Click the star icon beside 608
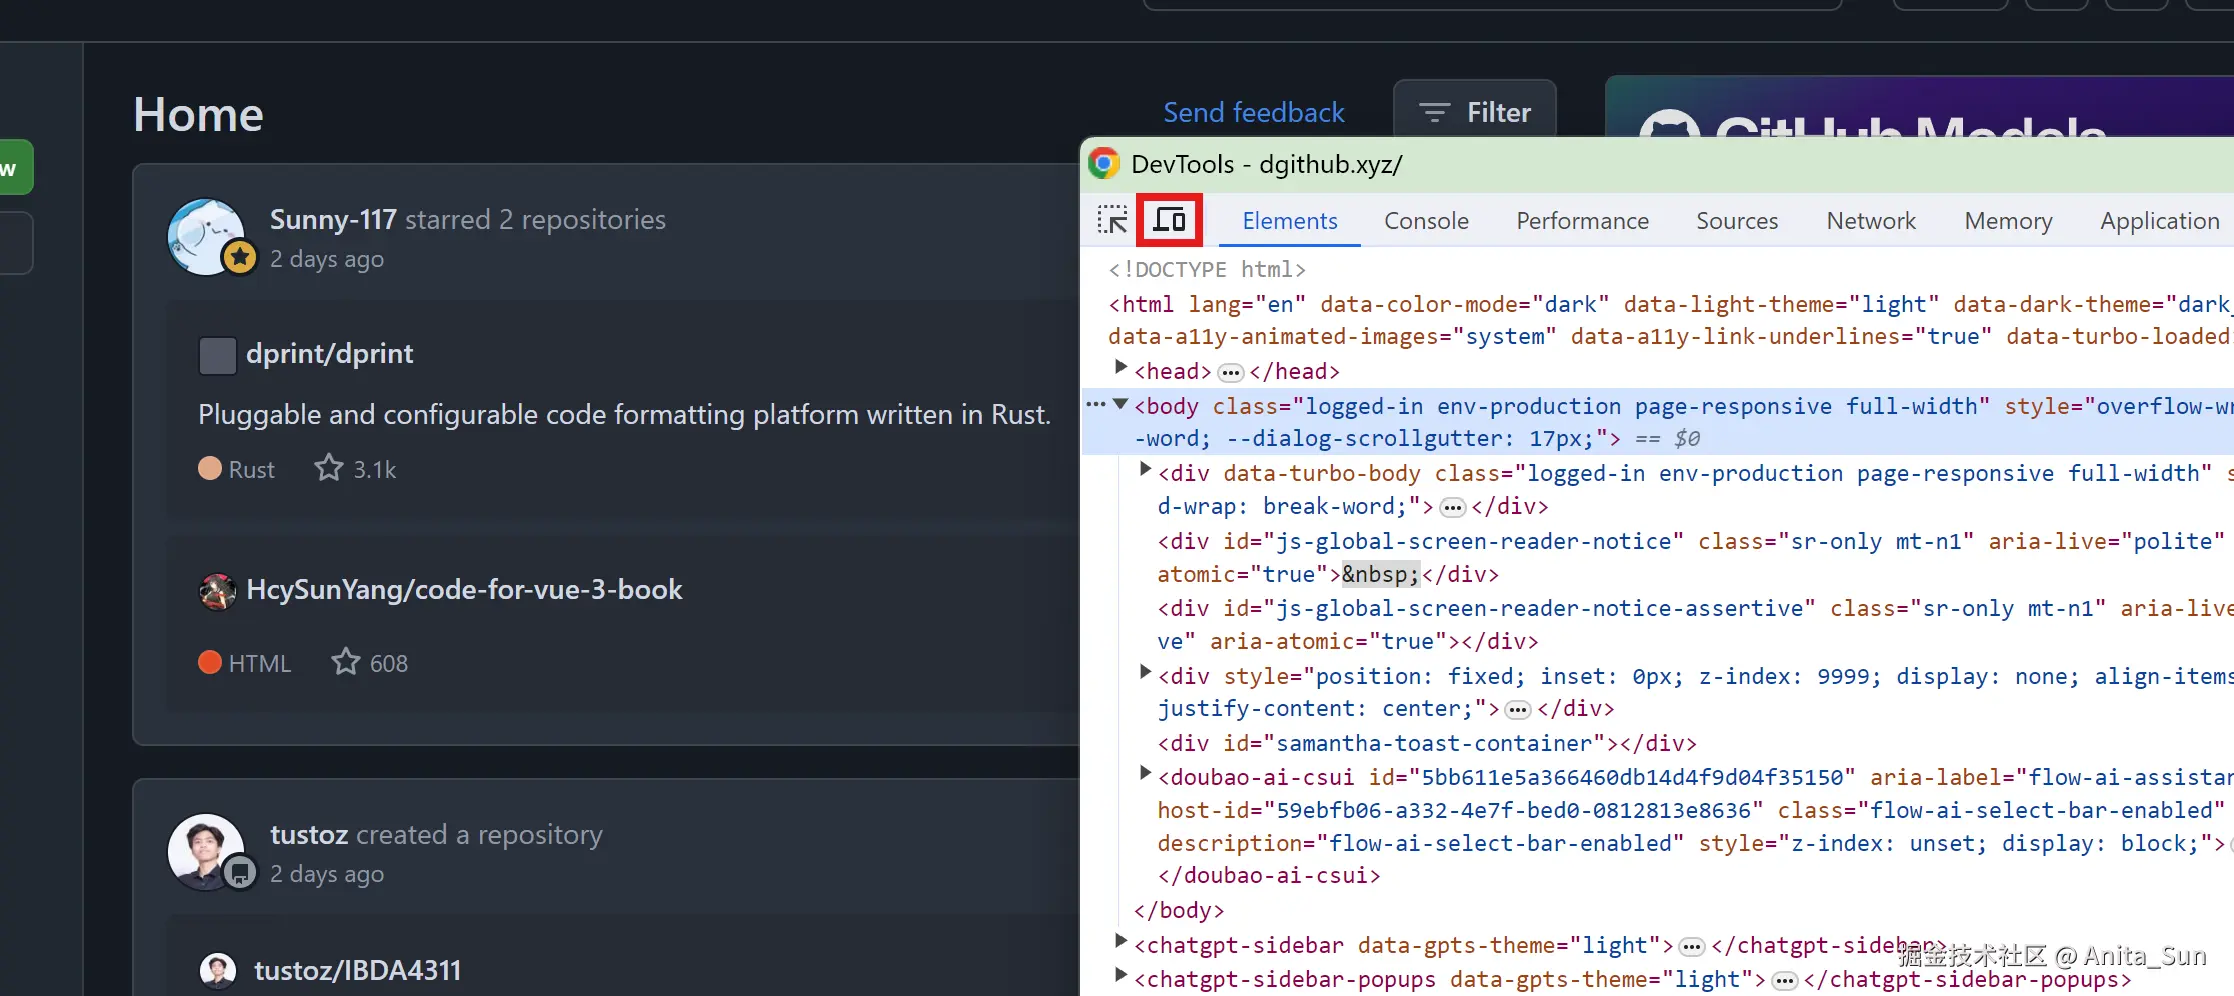The image size is (2234, 996). (346, 662)
